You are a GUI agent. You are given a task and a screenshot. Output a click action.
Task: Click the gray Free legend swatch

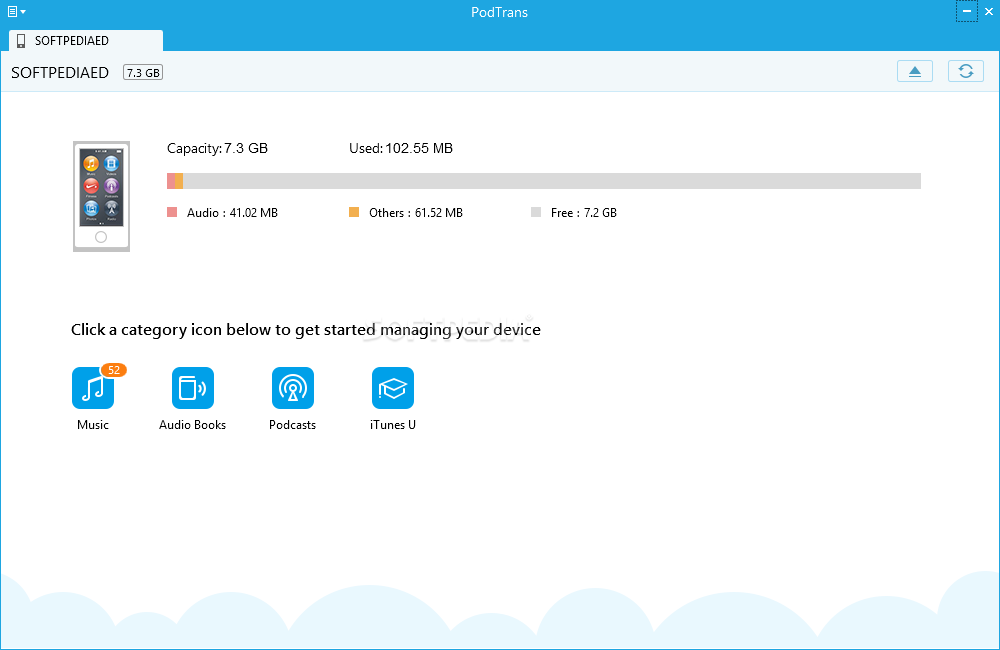[x=536, y=212]
